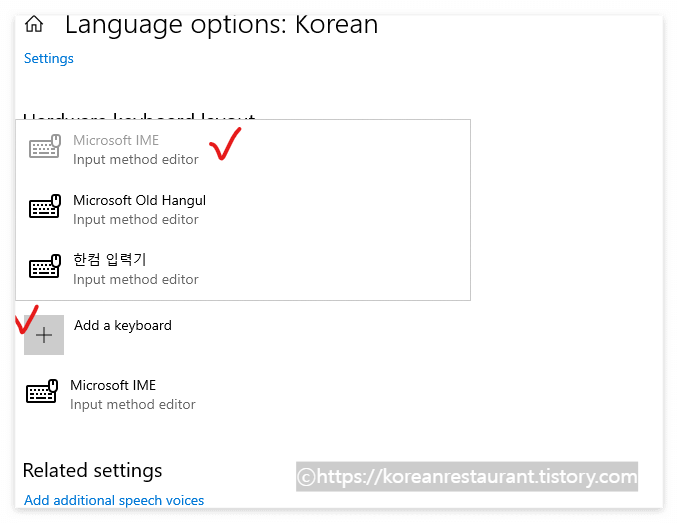Open Add additional speech voices link

pyautogui.click(x=114, y=500)
